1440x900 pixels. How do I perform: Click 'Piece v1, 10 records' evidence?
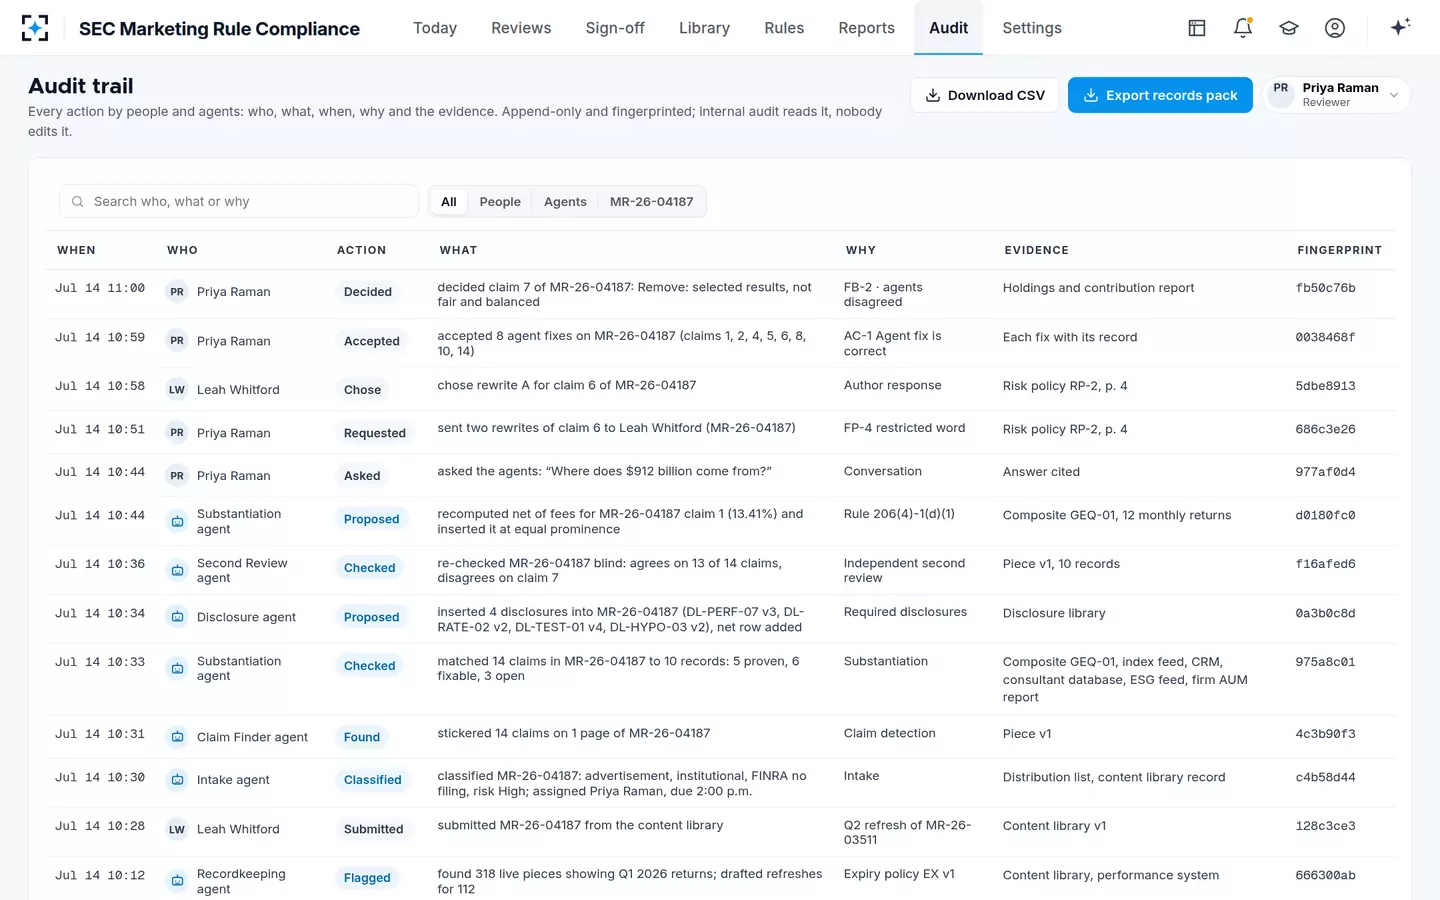[1061, 564]
